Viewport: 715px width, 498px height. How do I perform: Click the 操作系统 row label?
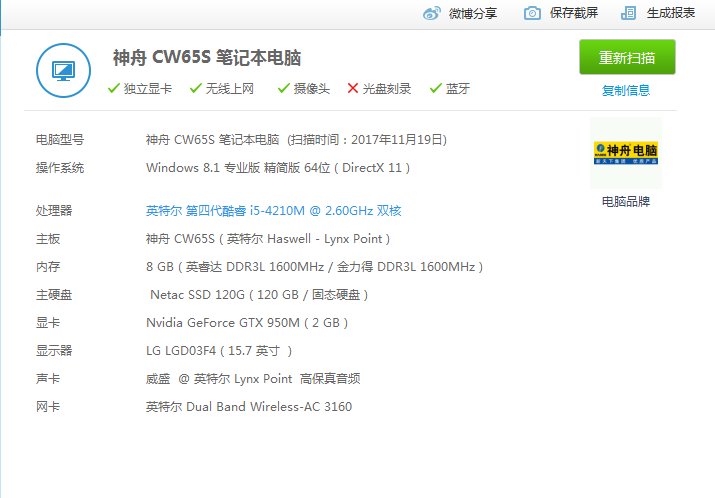click(x=60, y=168)
